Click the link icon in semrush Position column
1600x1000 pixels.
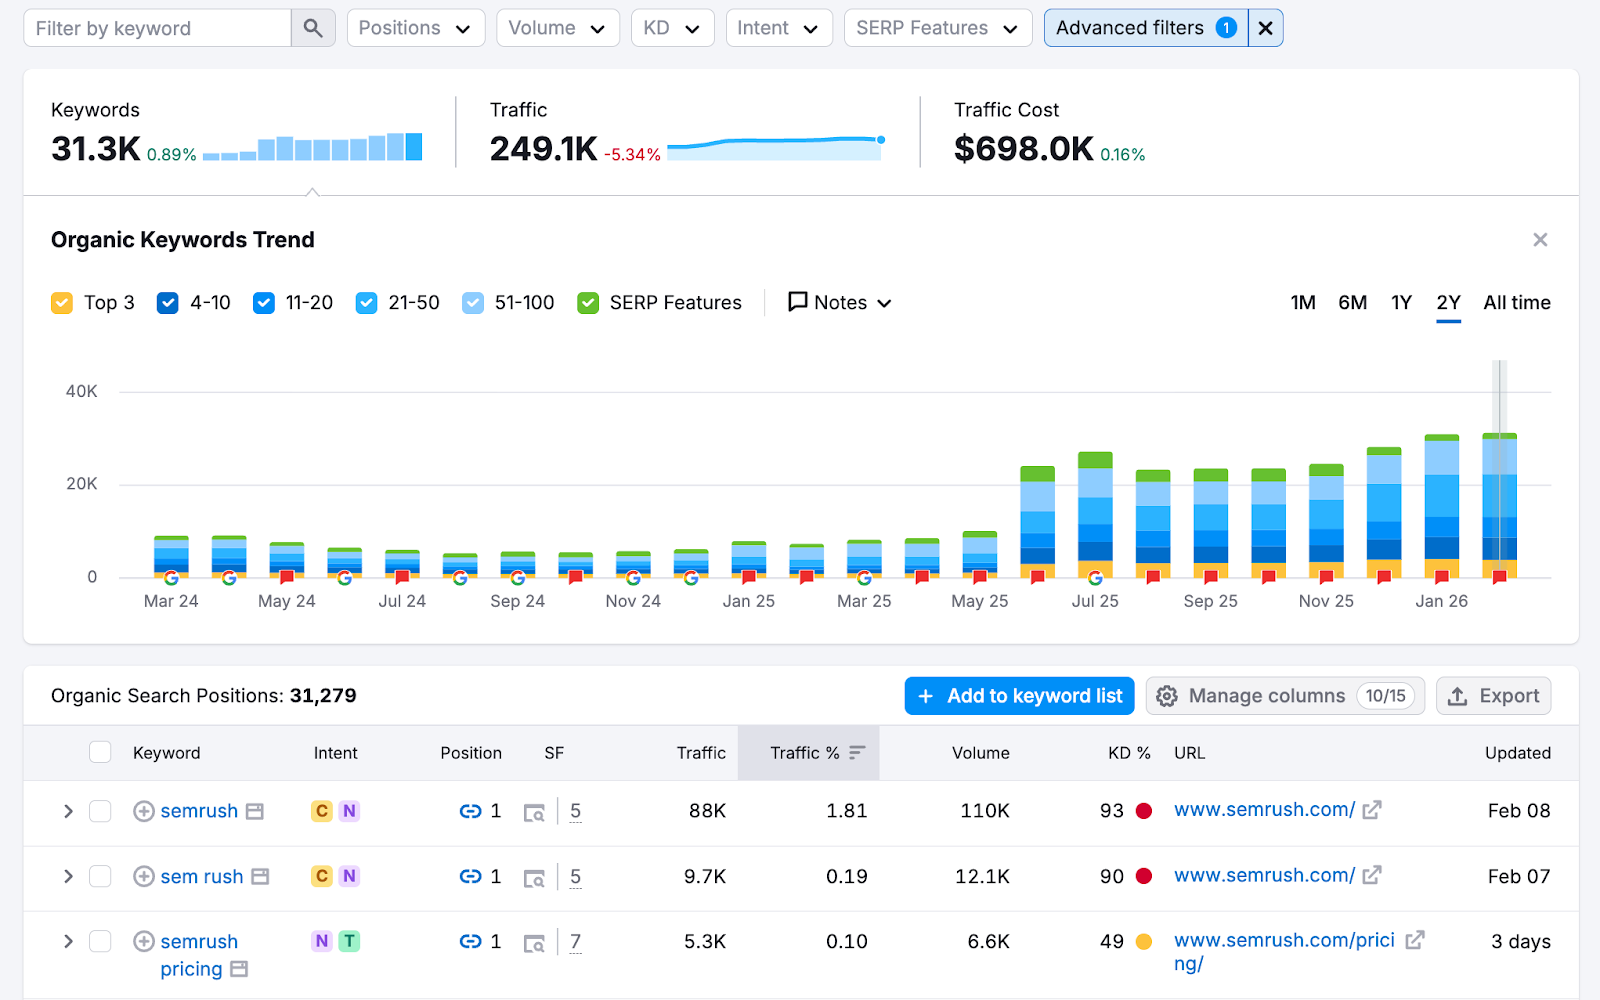470,811
